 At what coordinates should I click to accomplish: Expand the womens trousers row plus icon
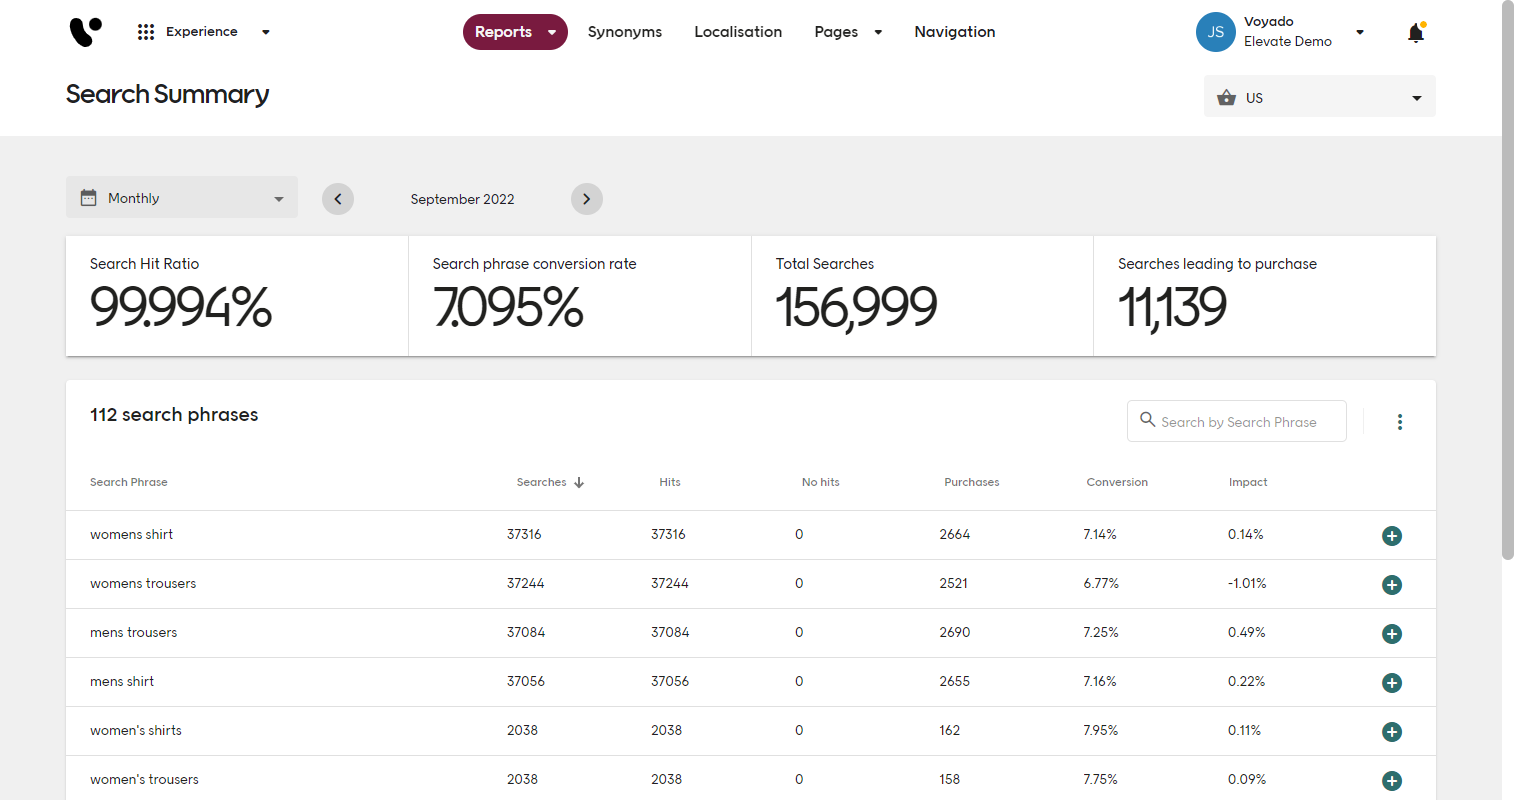(1392, 585)
